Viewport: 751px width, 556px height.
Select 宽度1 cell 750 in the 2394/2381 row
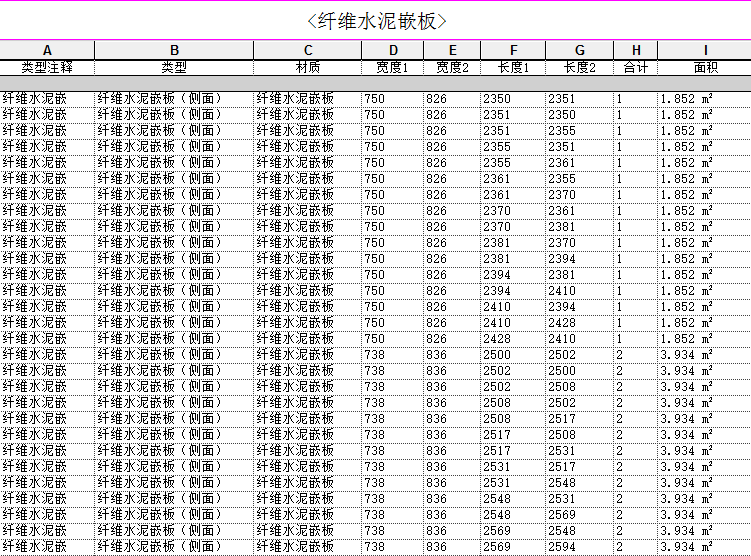(x=393, y=275)
